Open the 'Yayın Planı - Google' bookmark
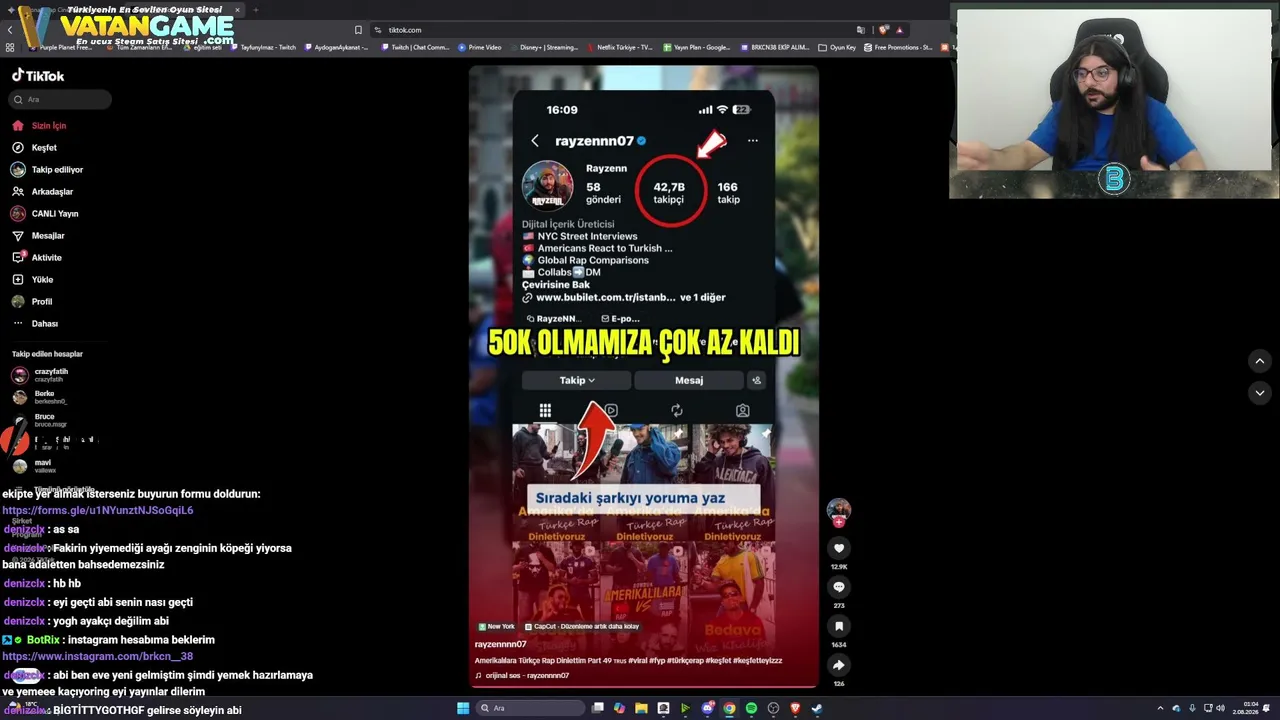The height and width of the screenshot is (720, 1280). click(697, 47)
